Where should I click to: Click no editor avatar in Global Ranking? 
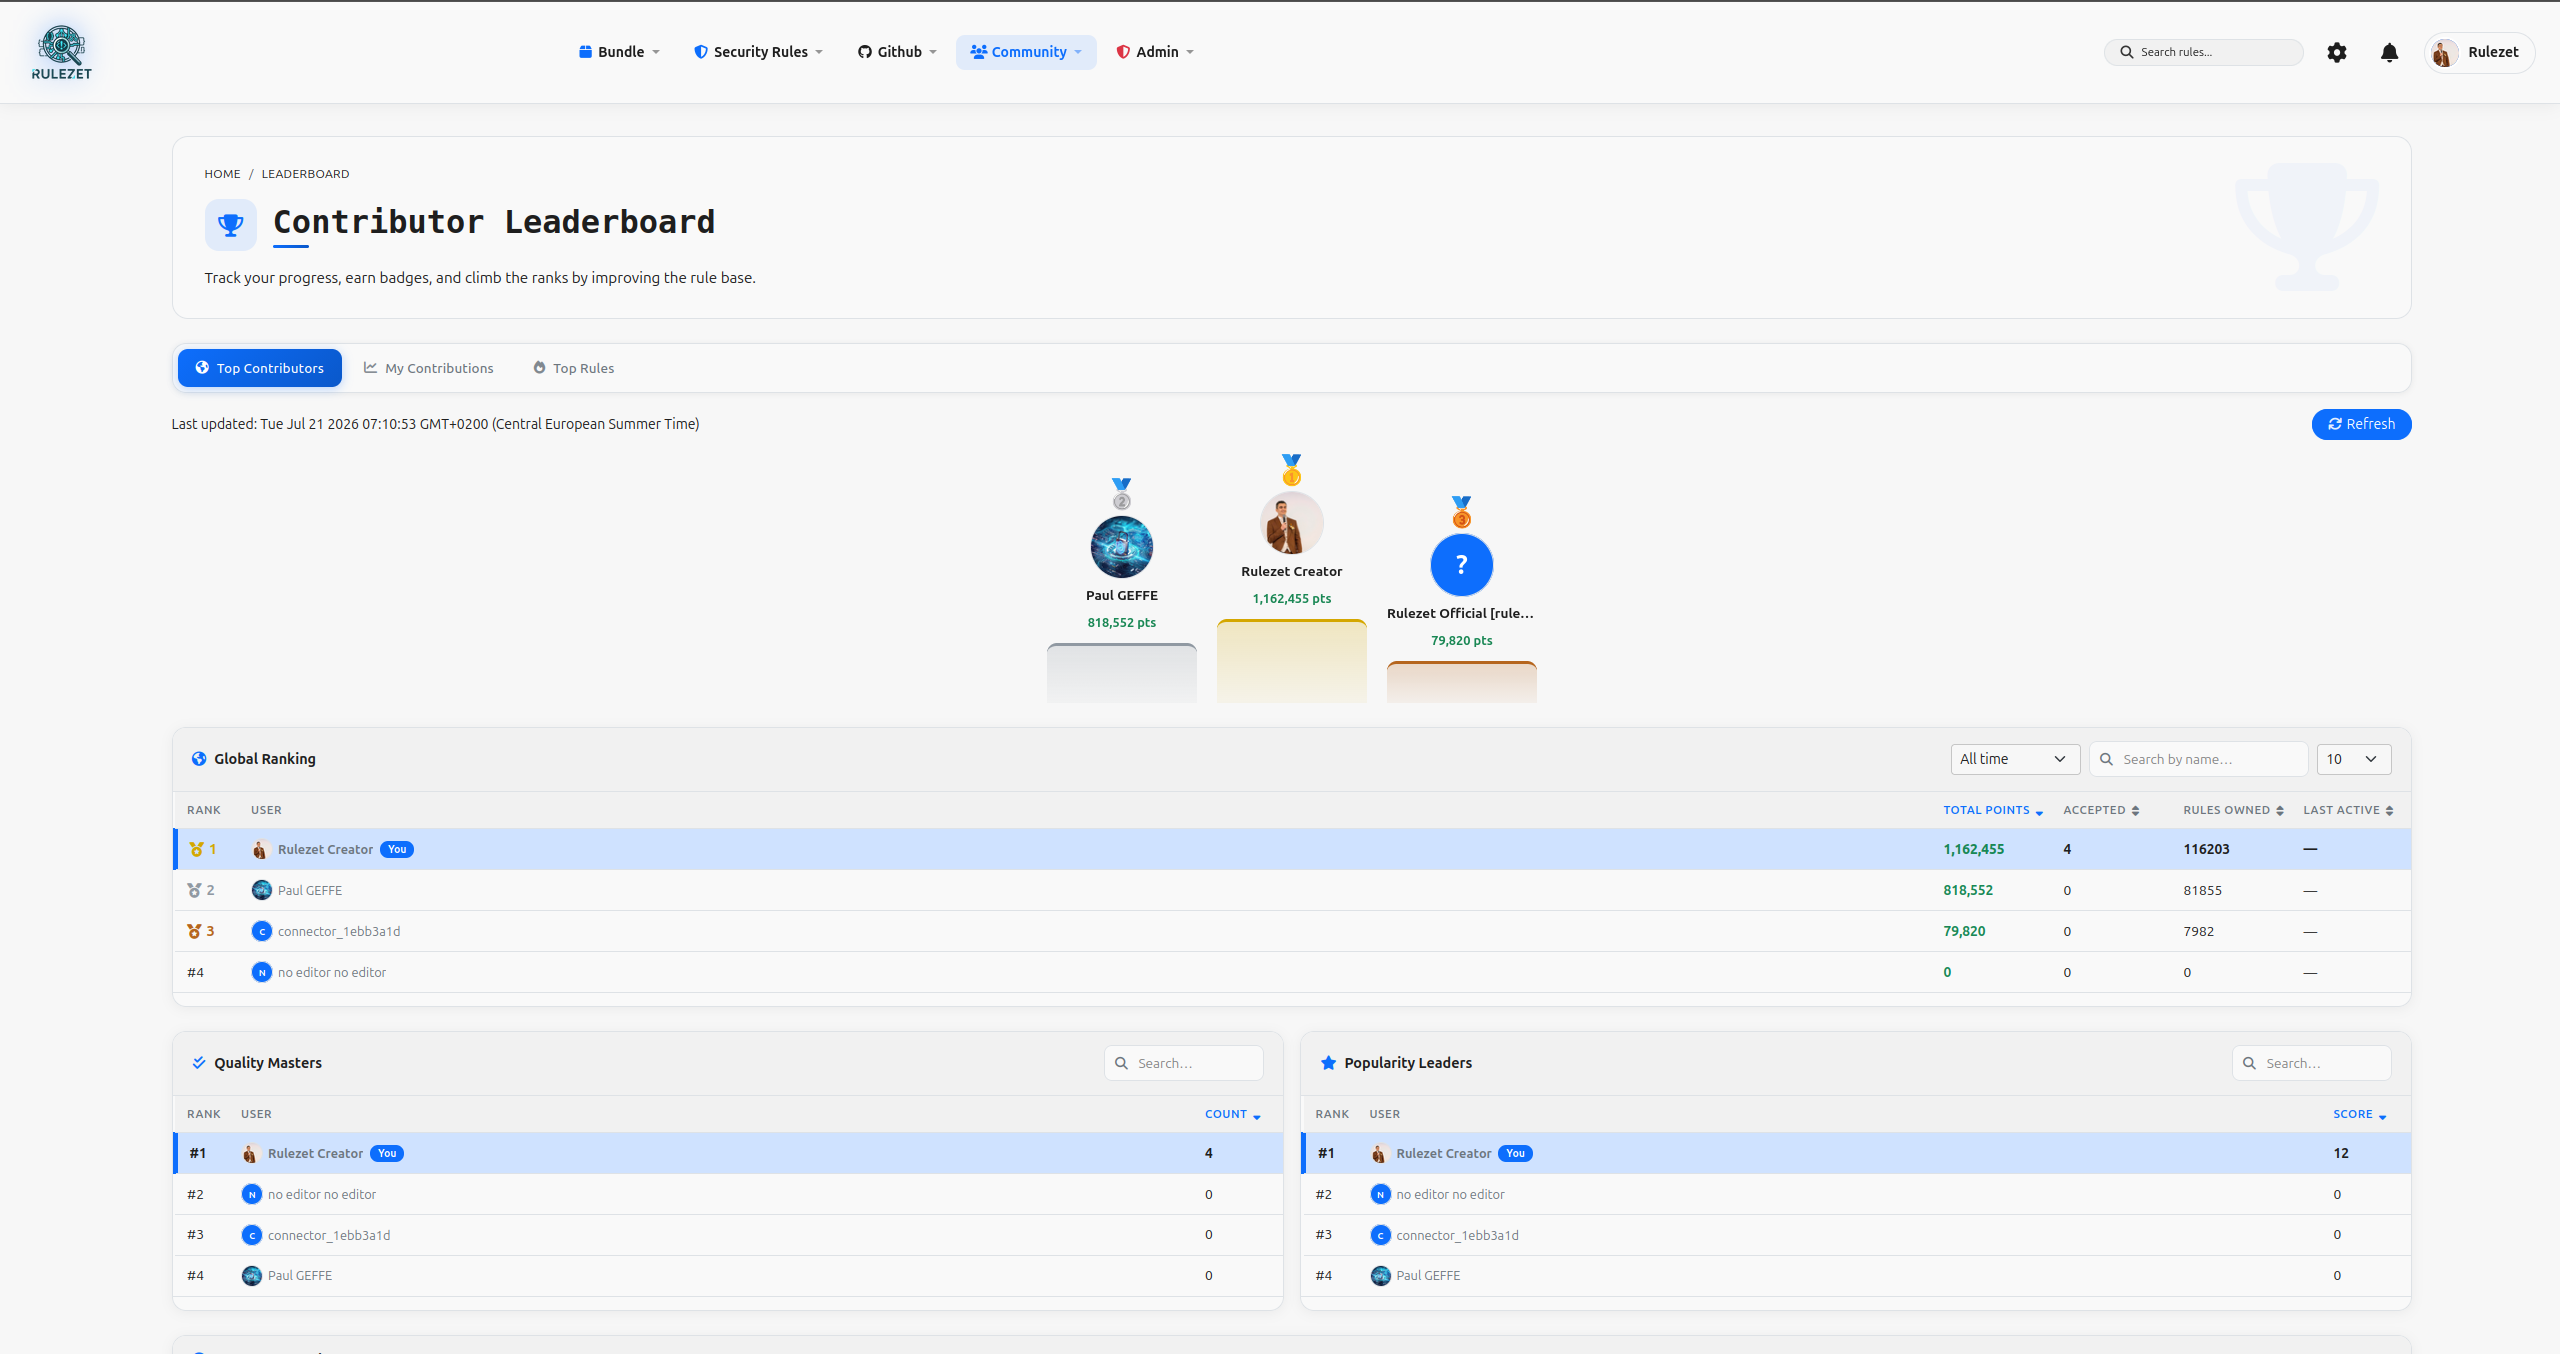262,972
